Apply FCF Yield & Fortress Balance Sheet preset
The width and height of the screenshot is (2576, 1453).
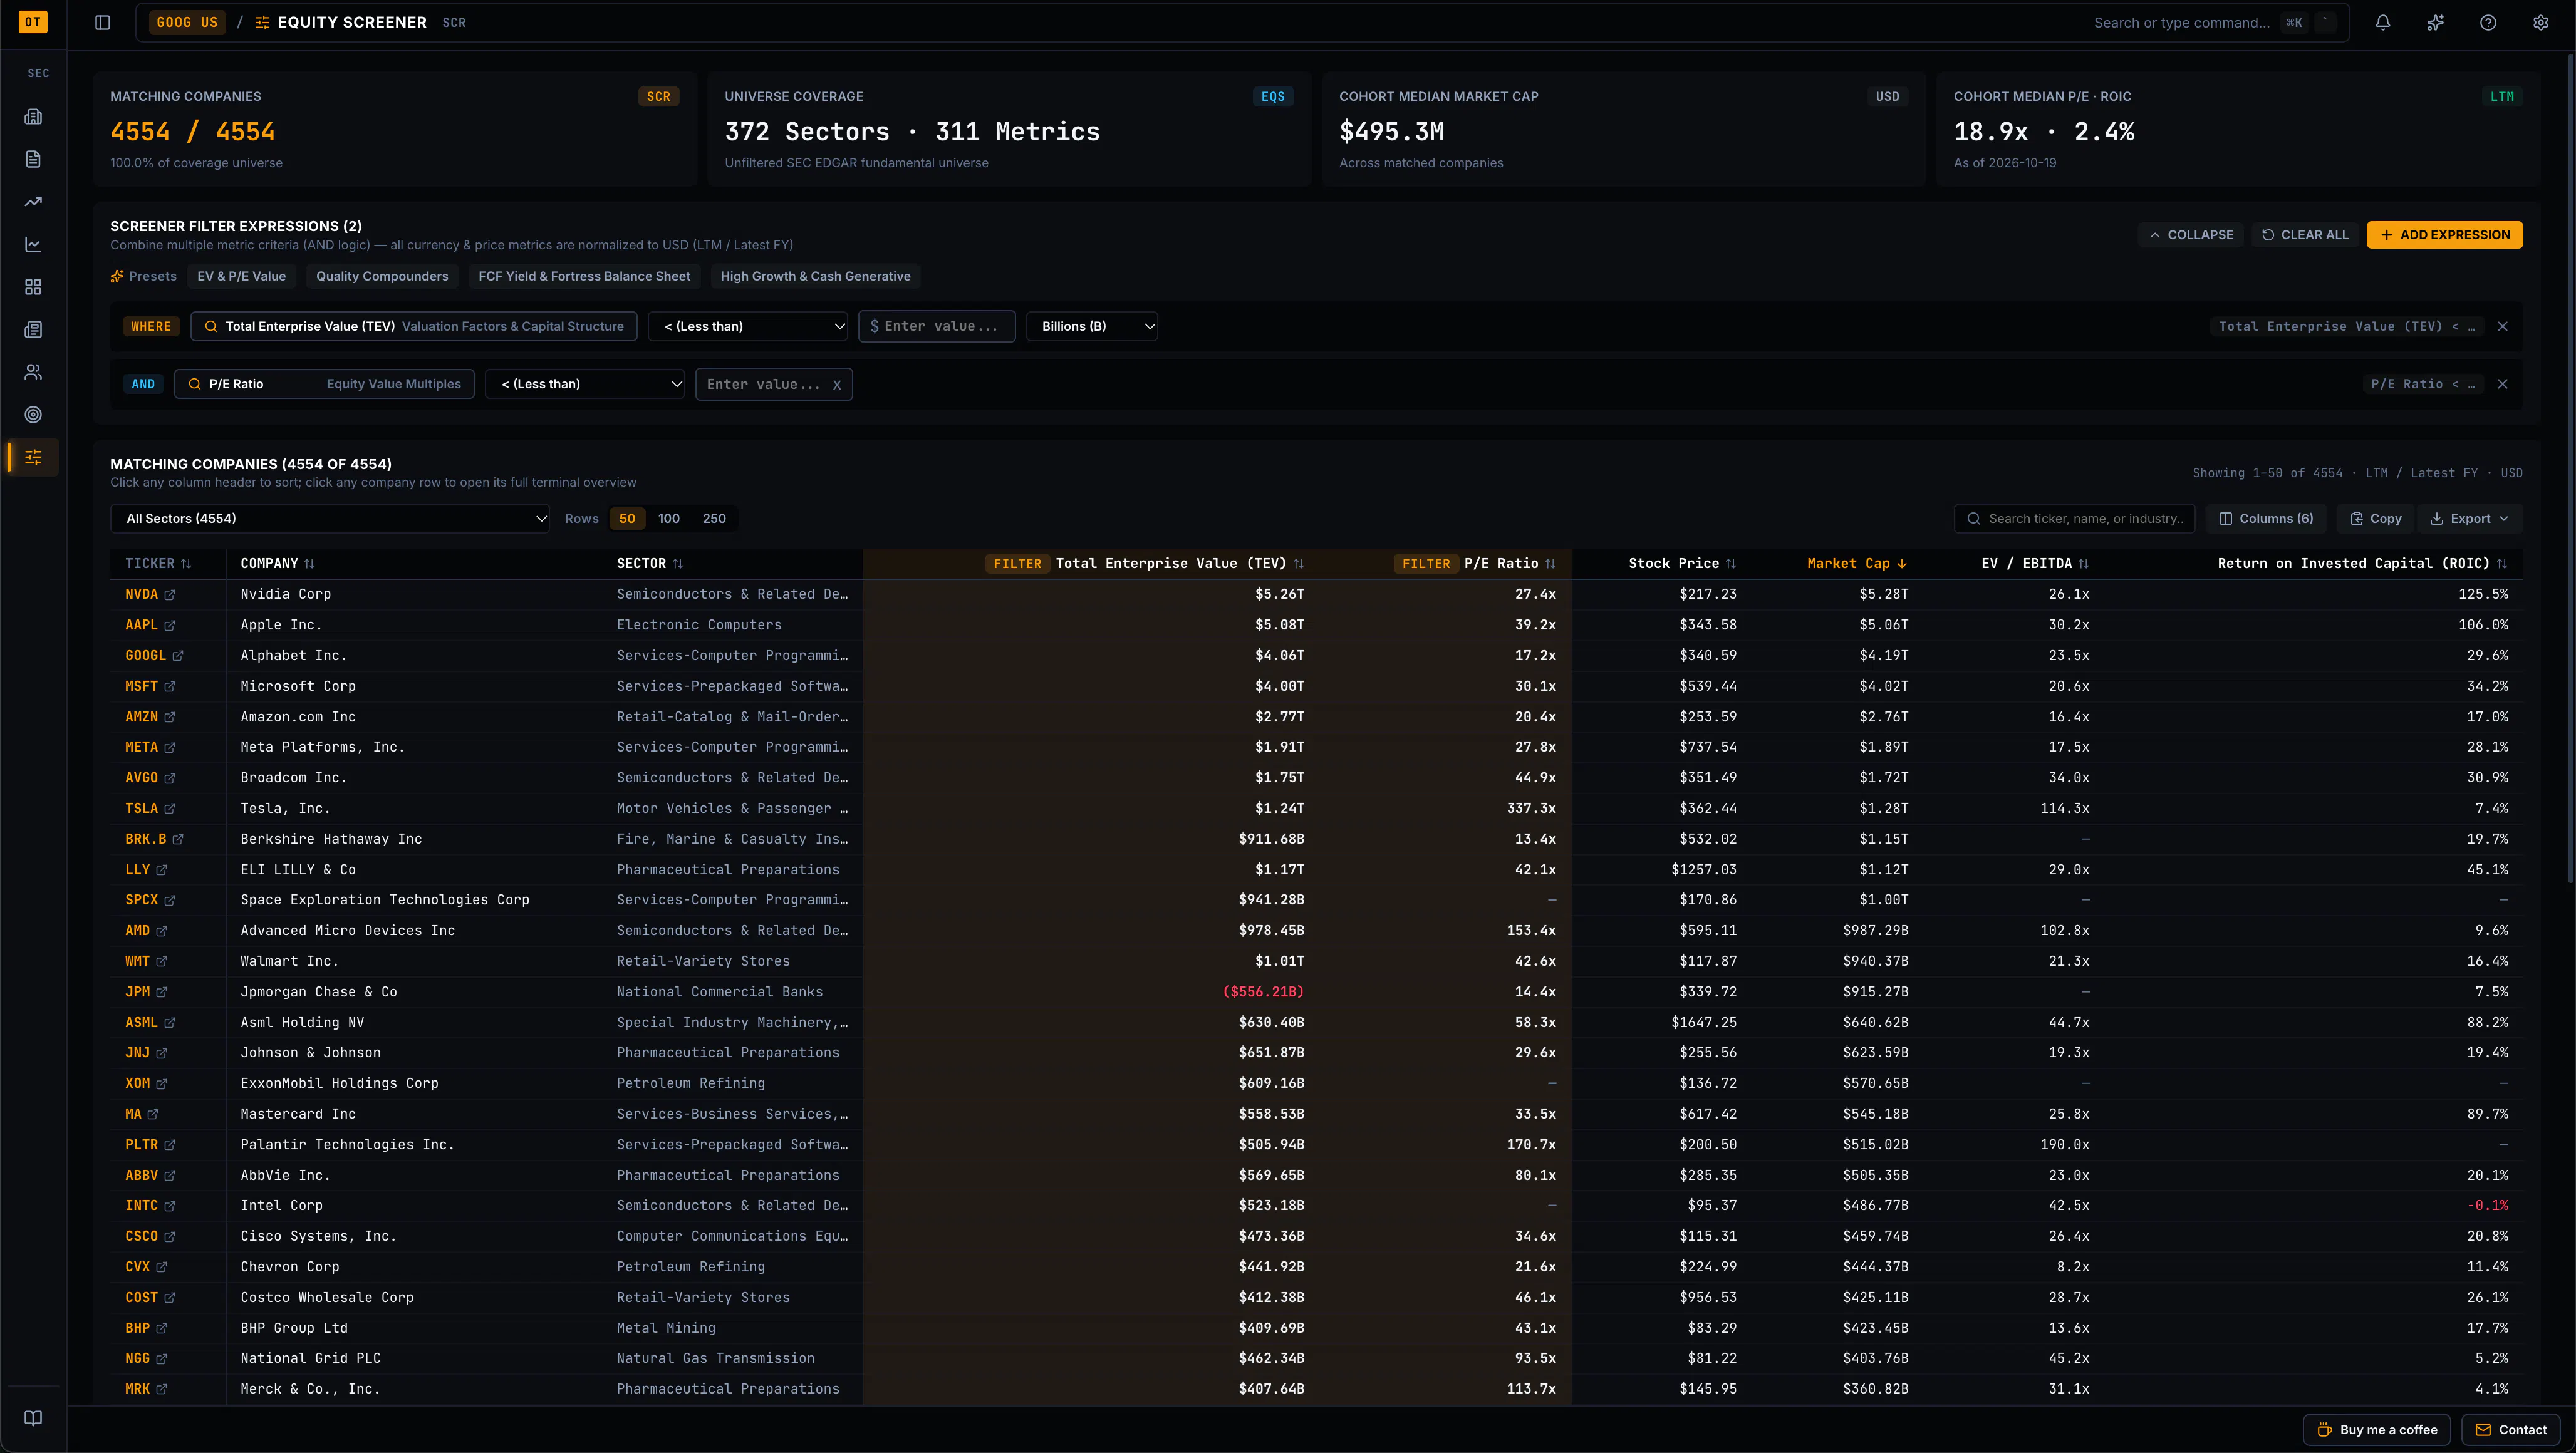click(584, 277)
